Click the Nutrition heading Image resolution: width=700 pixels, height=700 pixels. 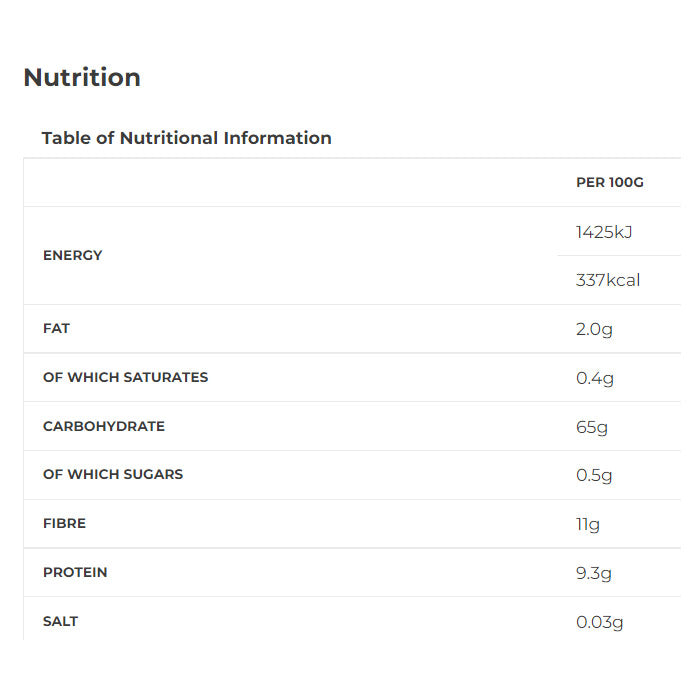click(82, 78)
